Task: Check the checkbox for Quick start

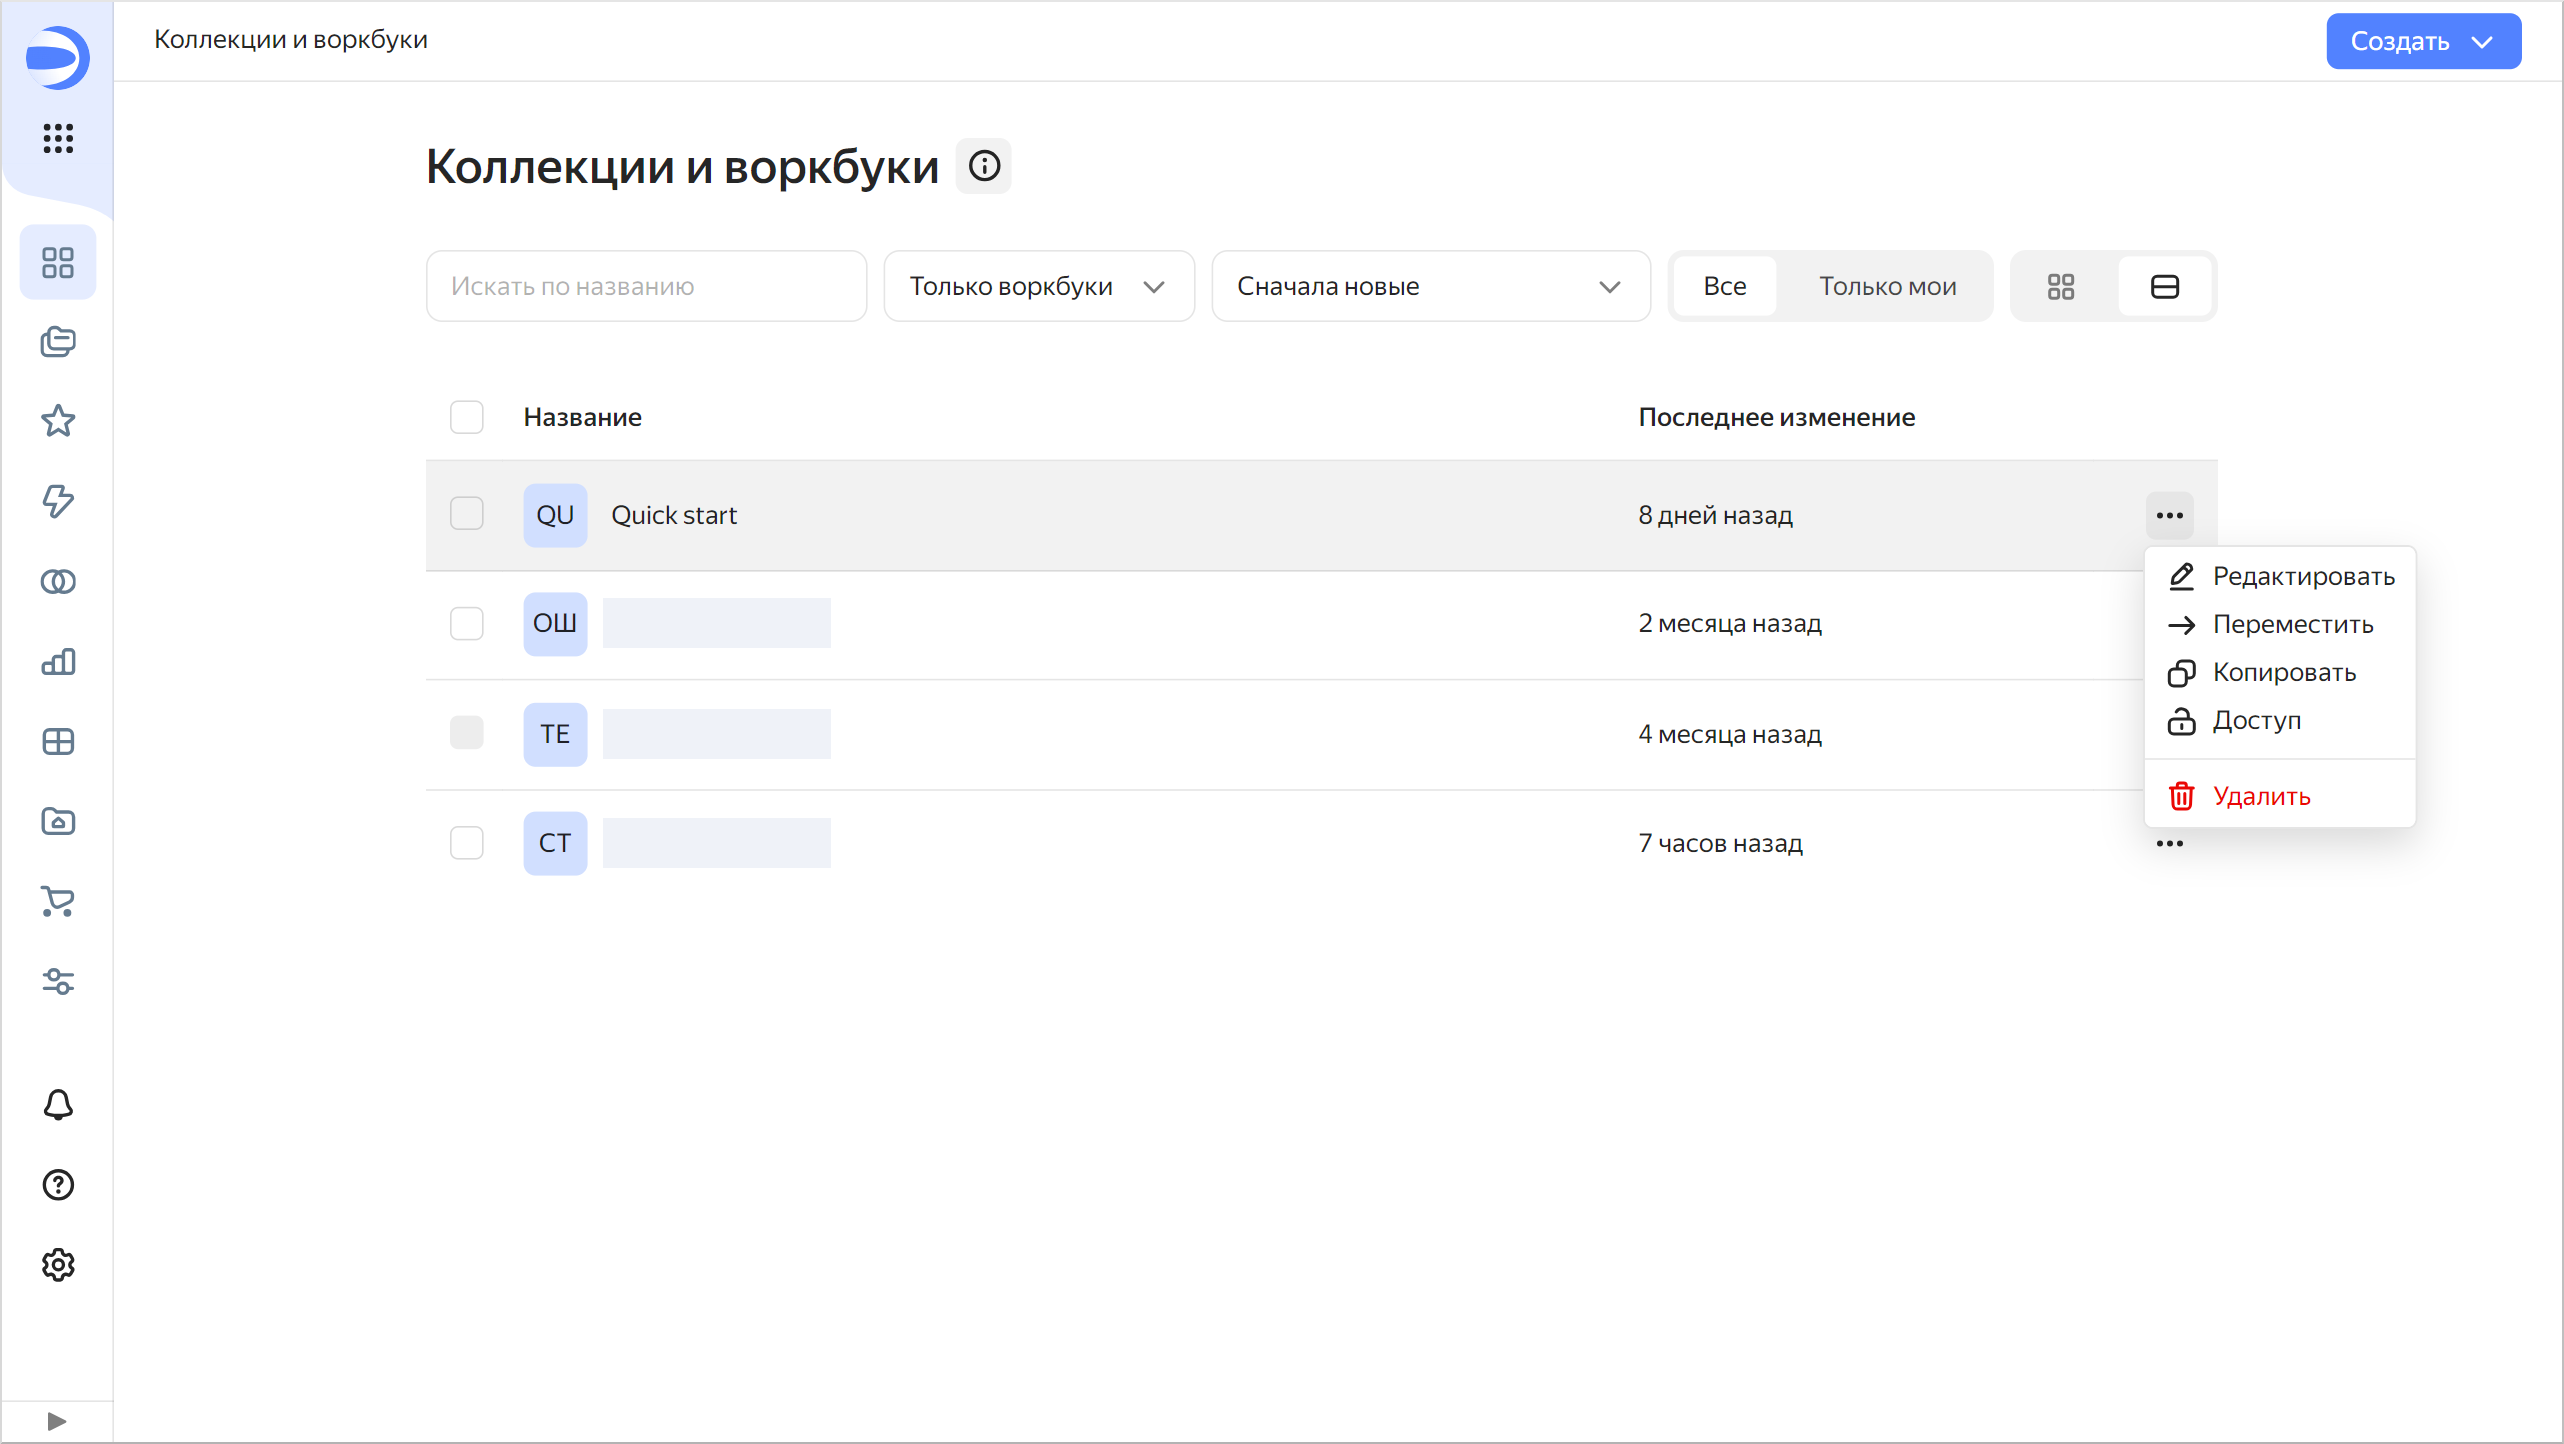Action: pos(466,513)
